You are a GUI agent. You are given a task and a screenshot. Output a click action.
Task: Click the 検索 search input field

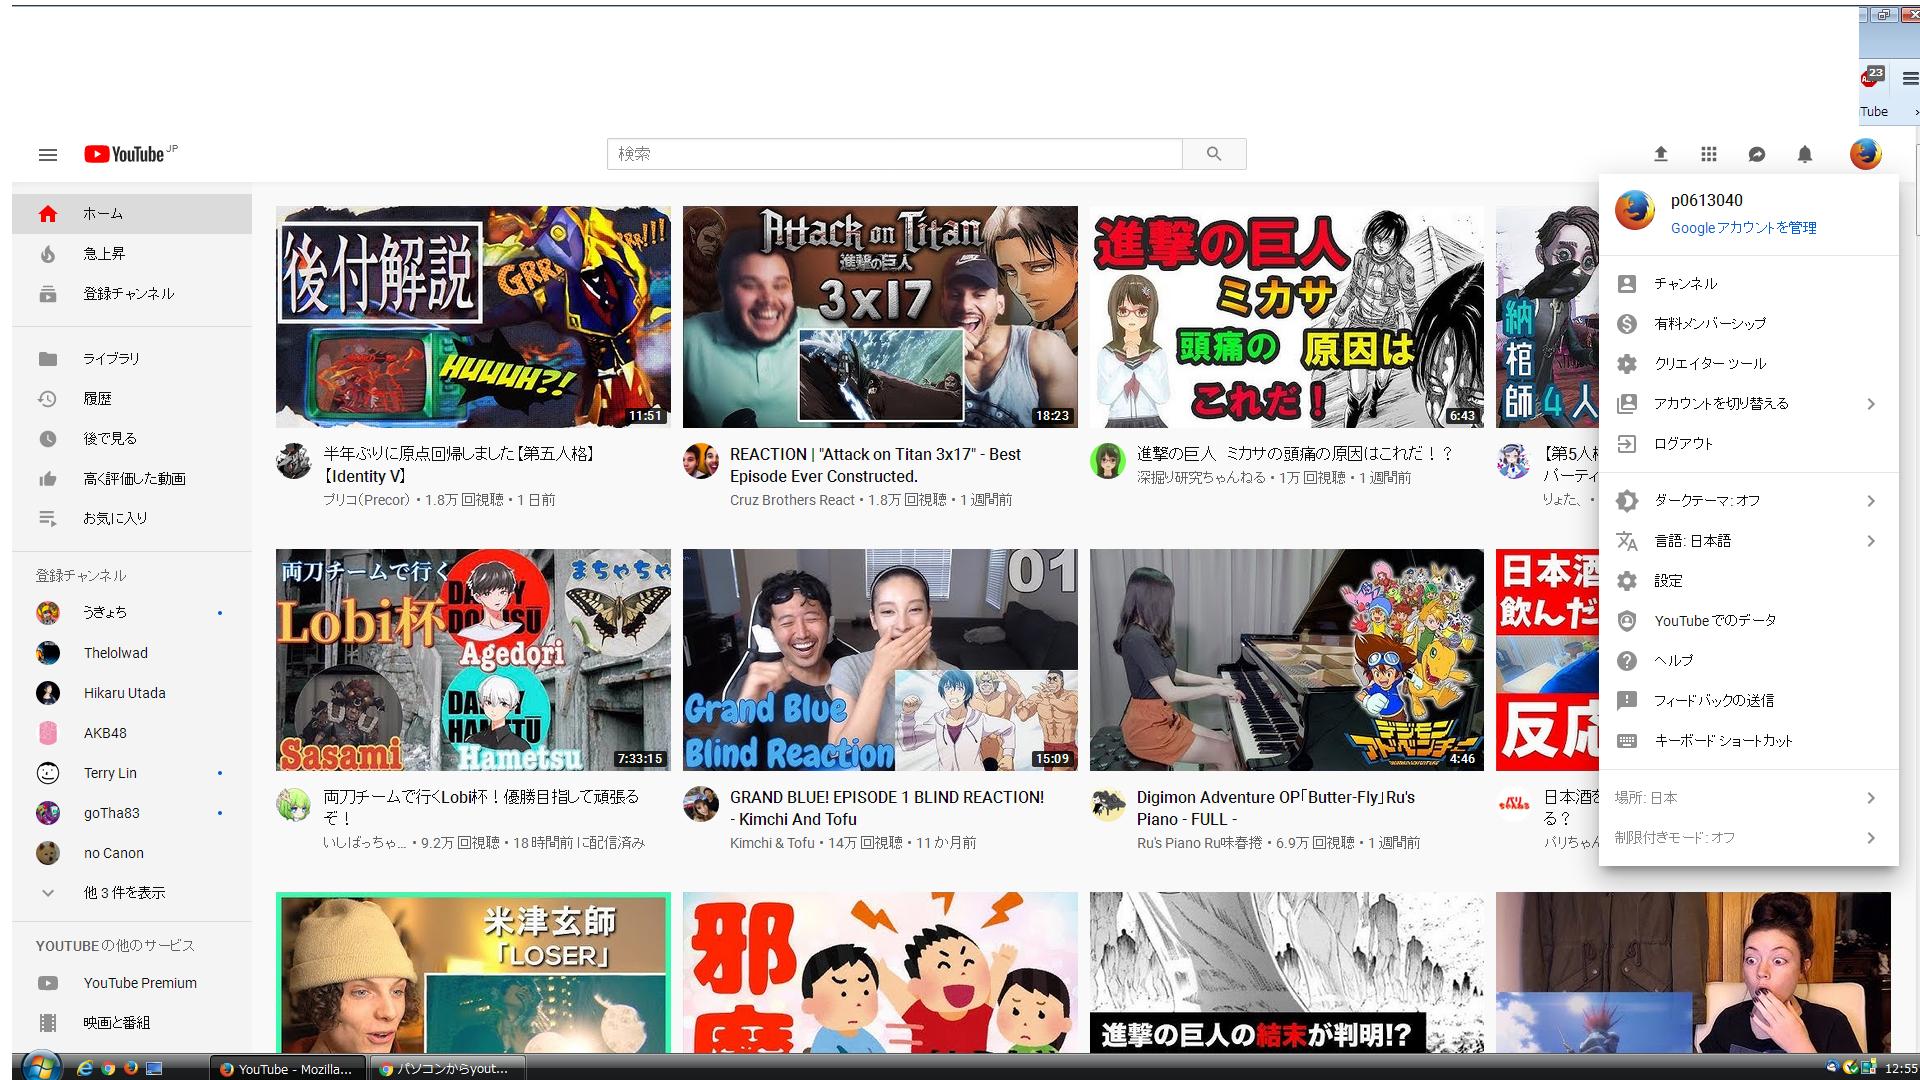tap(895, 154)
